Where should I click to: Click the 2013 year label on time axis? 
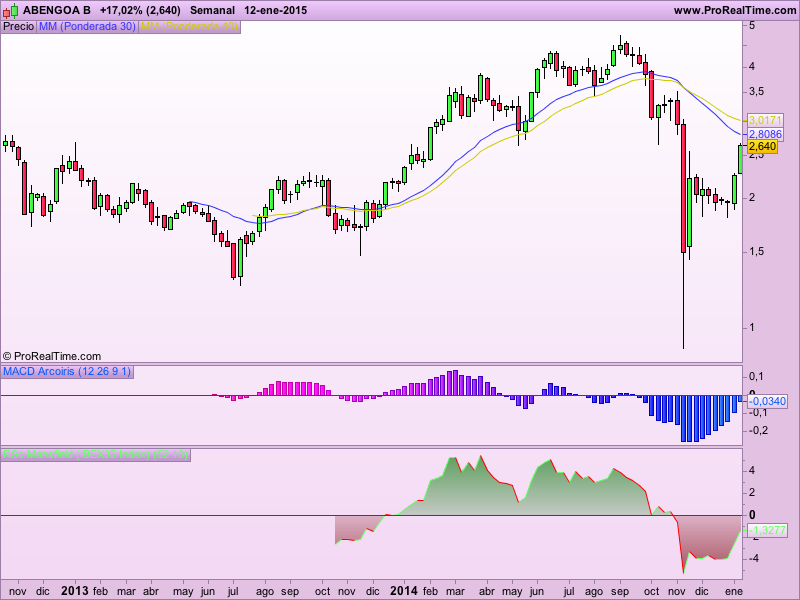click(74, 591)
